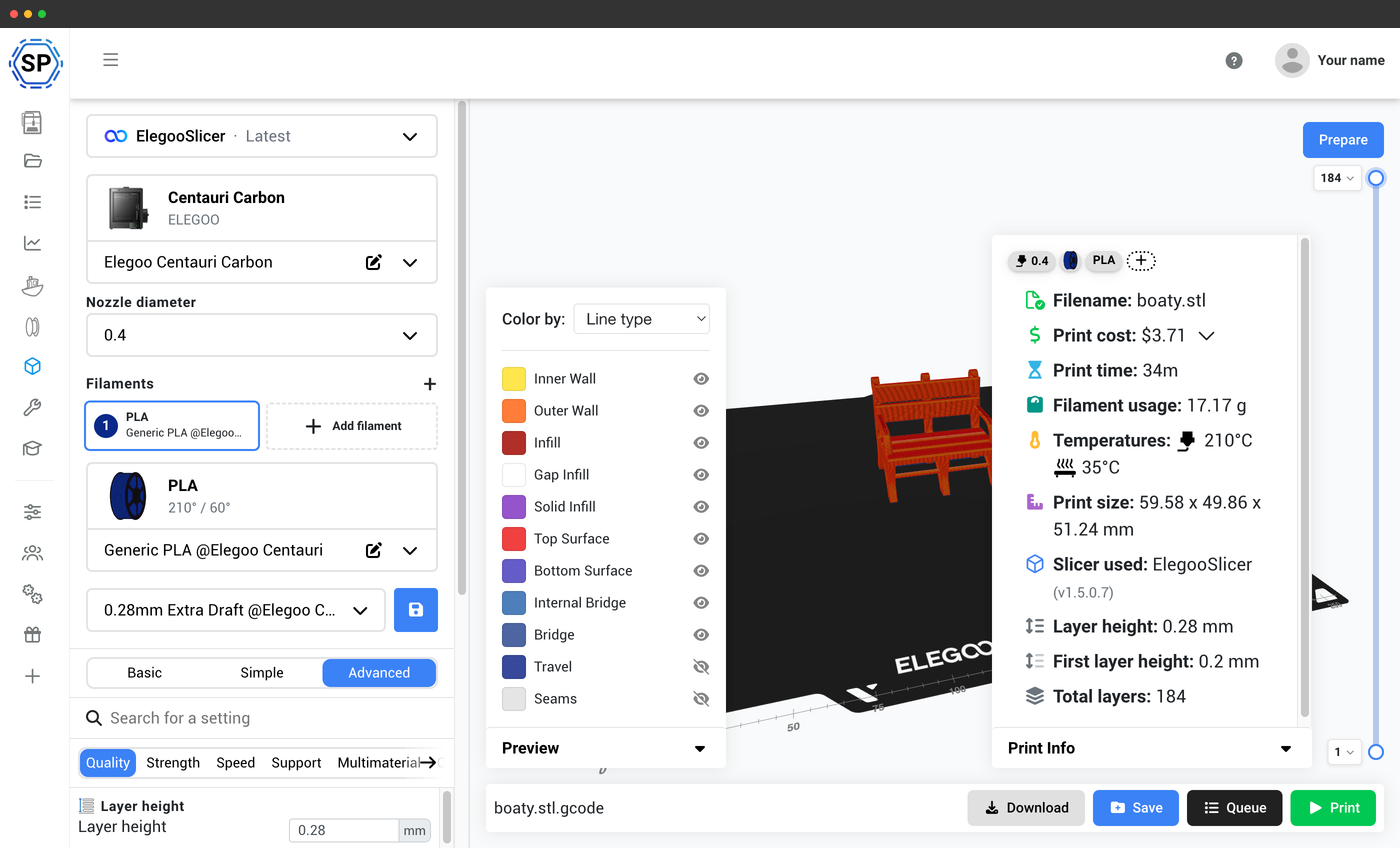Select the Advanced settings mode

tap(379, 673)
